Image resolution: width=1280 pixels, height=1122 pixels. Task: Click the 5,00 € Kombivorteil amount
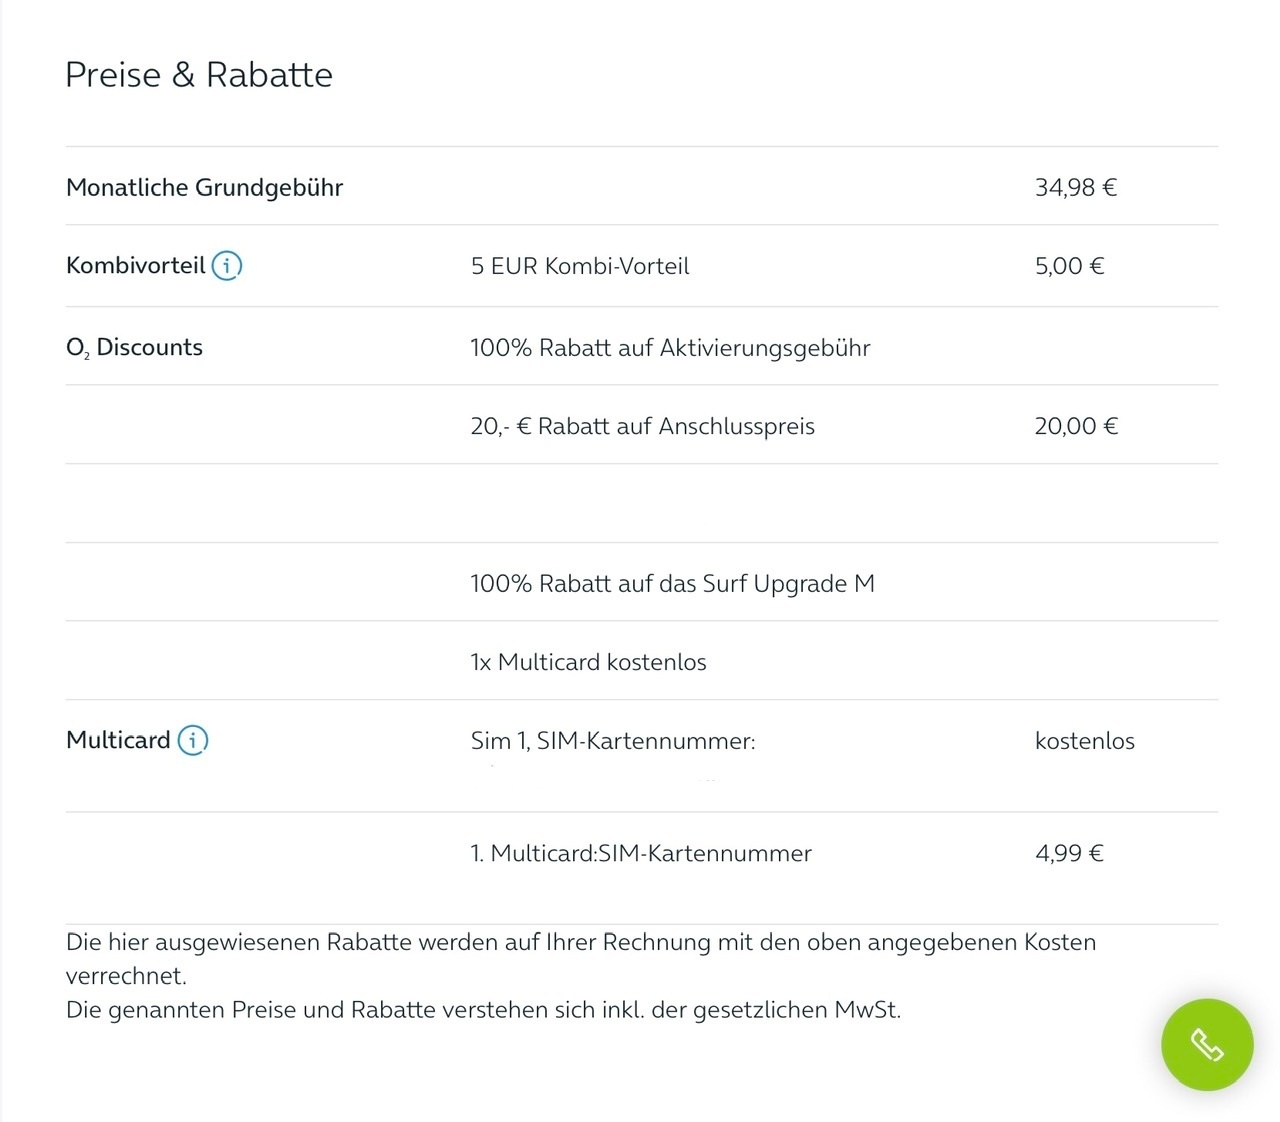click(x=1070, y=266)
